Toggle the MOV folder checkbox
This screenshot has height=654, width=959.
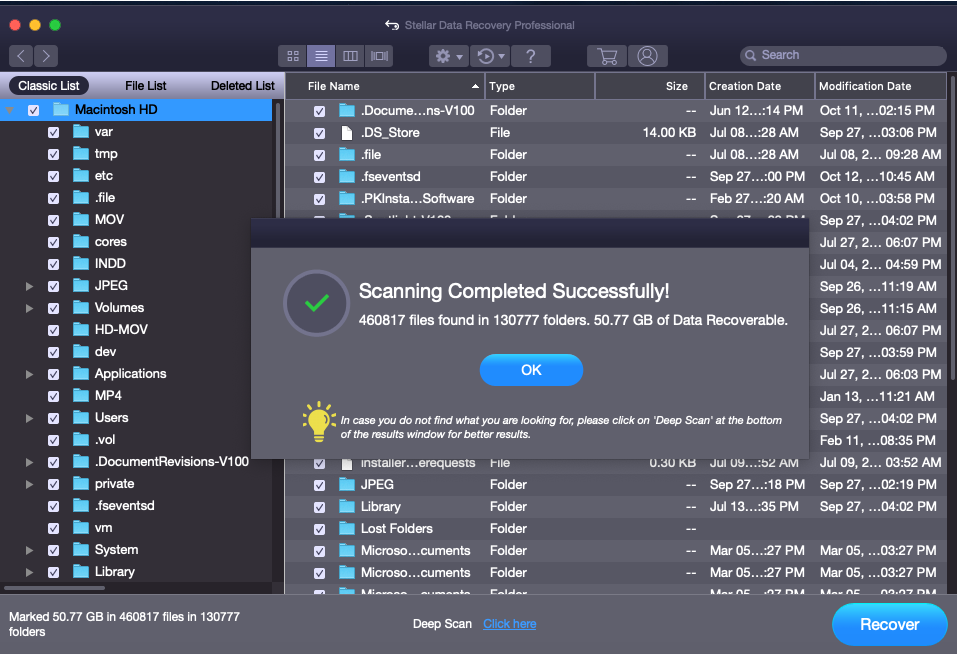(53, 220)
